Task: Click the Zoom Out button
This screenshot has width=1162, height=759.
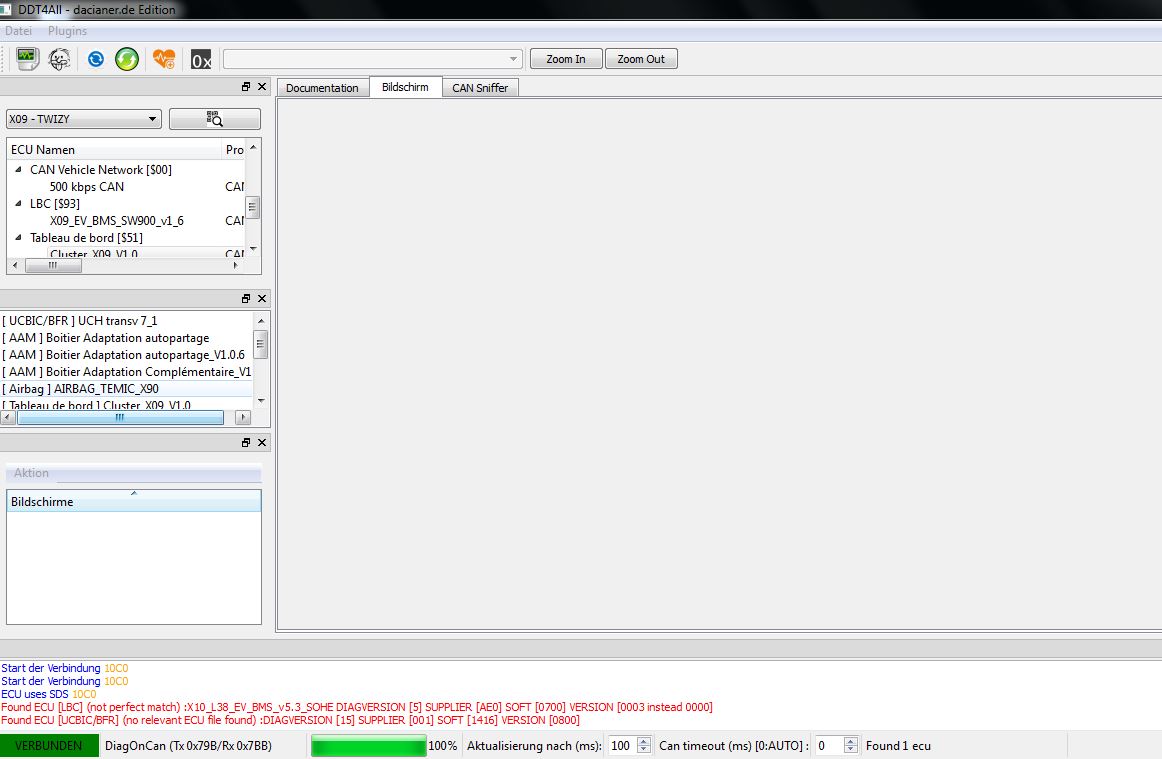Action: point(641,59)
